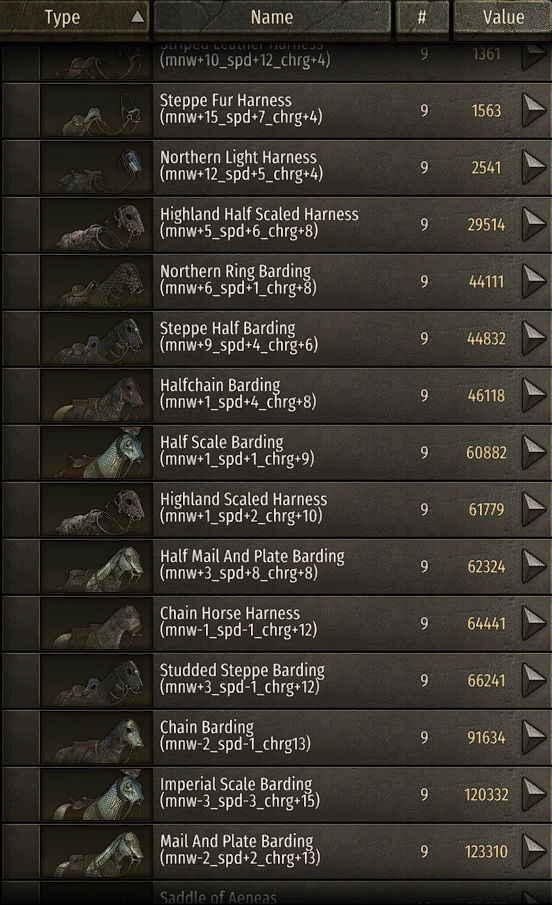The width and height of the screenshot is (552, 905).
Task: Click Highland Scaled Harness item thumbnail
Action: click(96, 510)
